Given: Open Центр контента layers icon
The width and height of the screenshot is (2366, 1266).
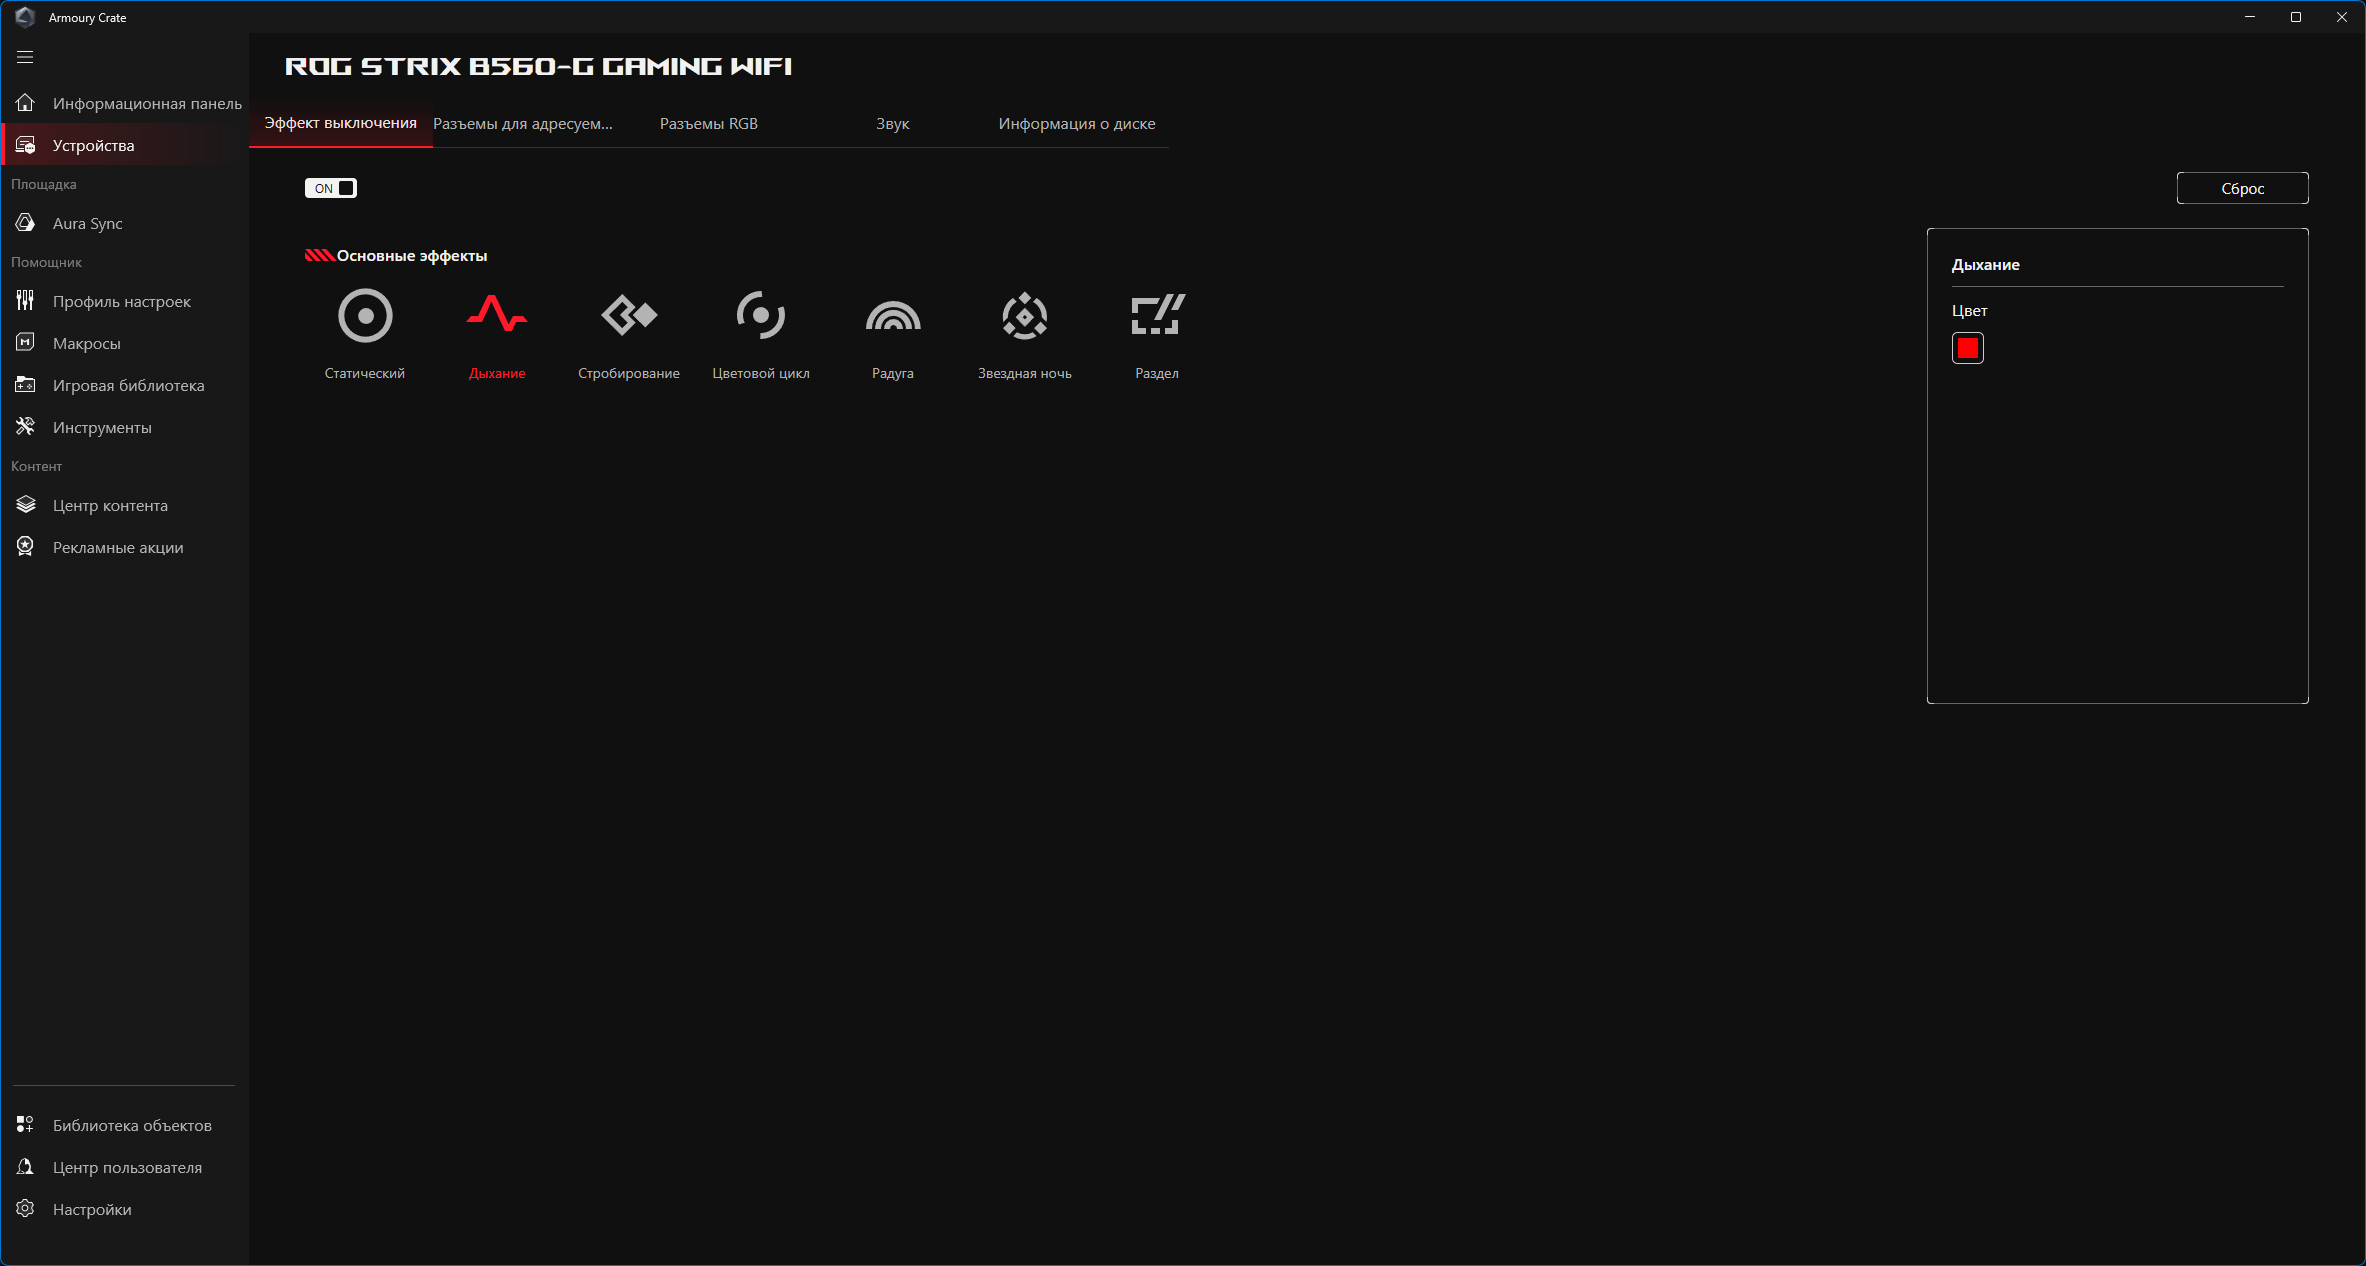Looking at the screenshot, I should tap(25, 505).
